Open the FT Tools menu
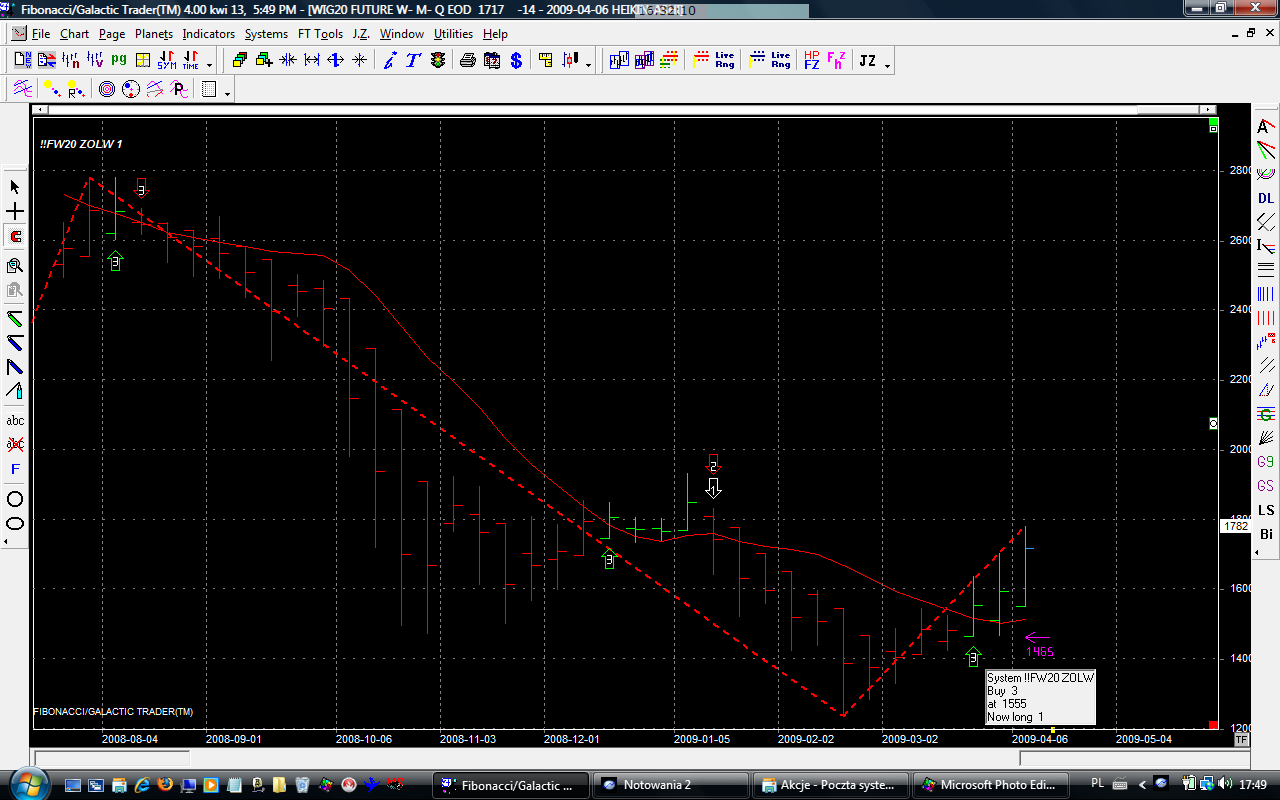Viewport: 1280px width, 800px height. (320, 34)
